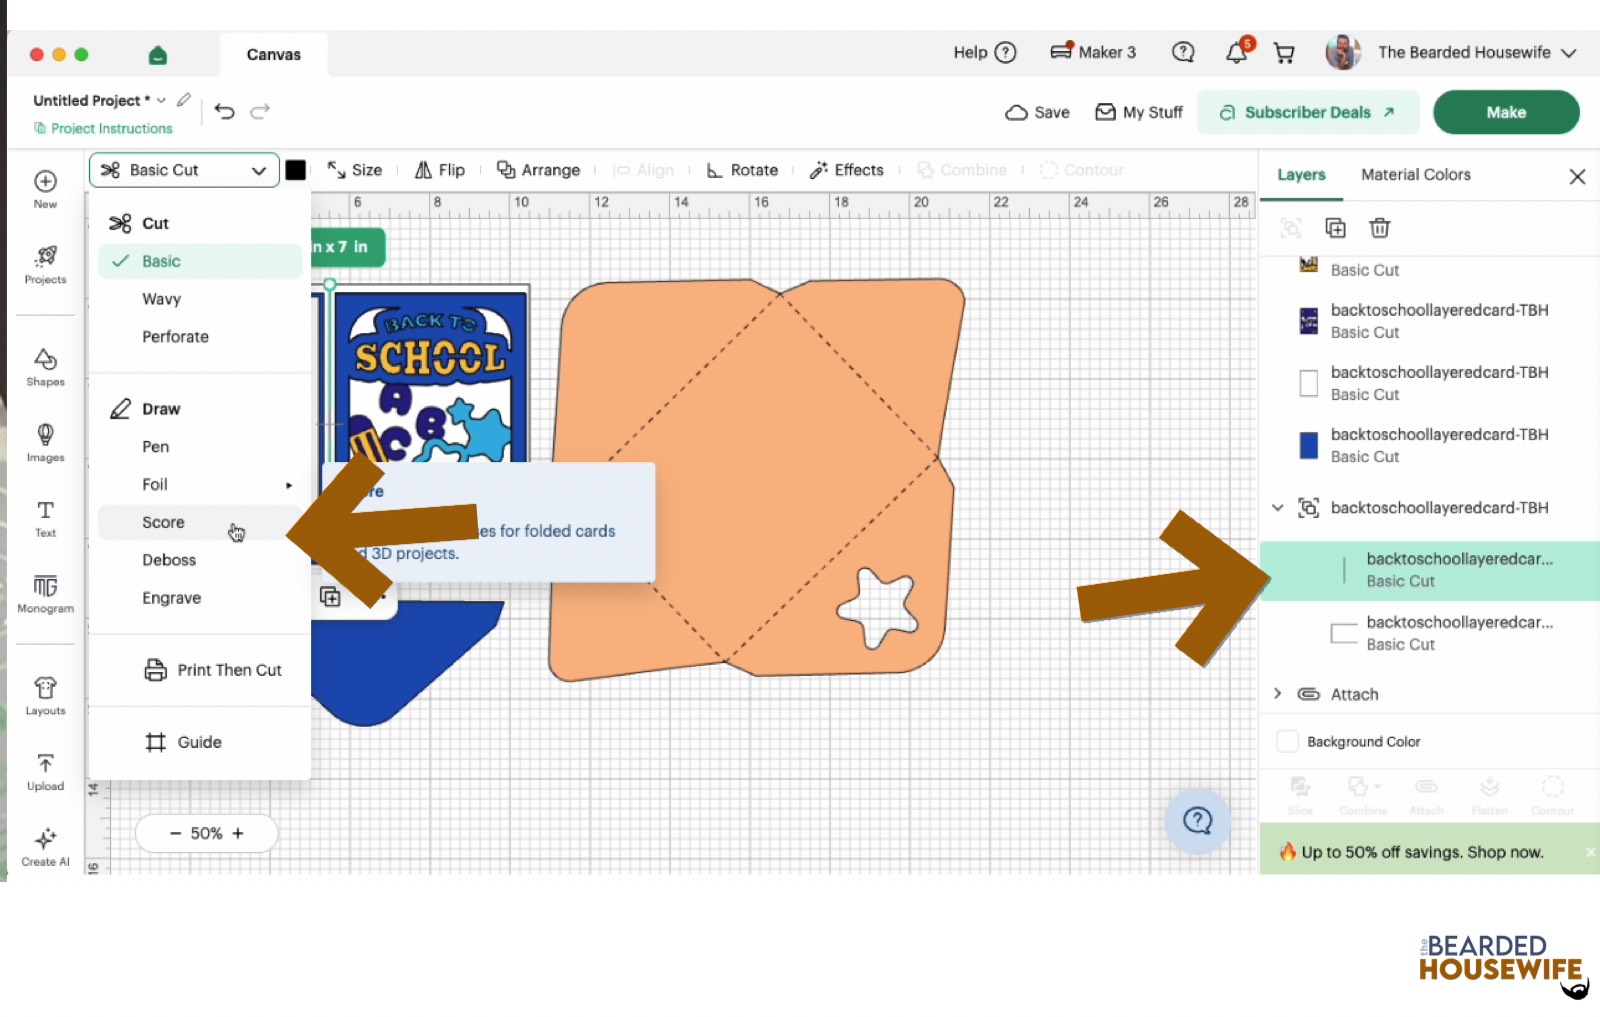Collapse the backtoschoollayeredcard-TBH group
The image size is (1600, 1017).
(1277, 508)
